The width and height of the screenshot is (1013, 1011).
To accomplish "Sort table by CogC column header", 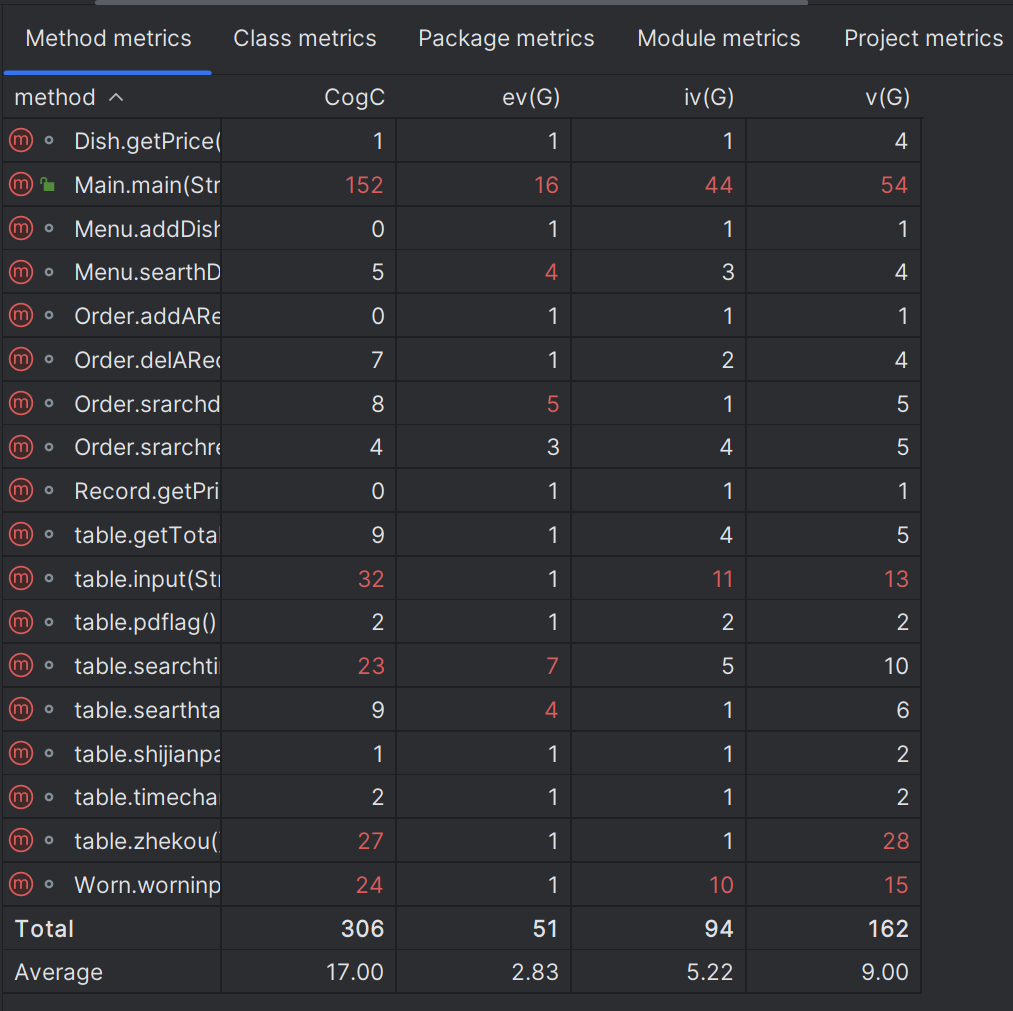I will tap(354, 98).
